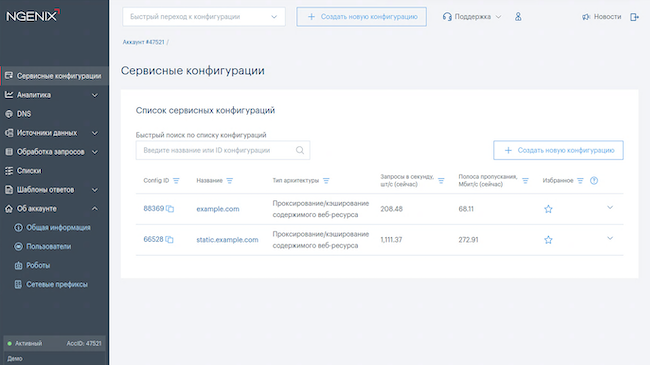Filter by Тип архитектуры column
This screenshot has height=365, width=650.
pyautogui.click(x=326, y=180)
